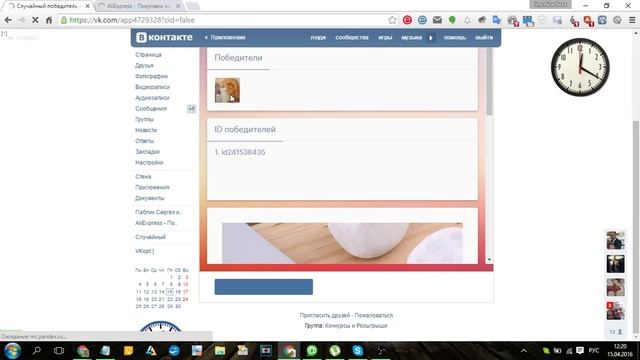Click the red circular 'e' extension icon
The width and height of the screenshot is (640, 360).
(407, 20)
